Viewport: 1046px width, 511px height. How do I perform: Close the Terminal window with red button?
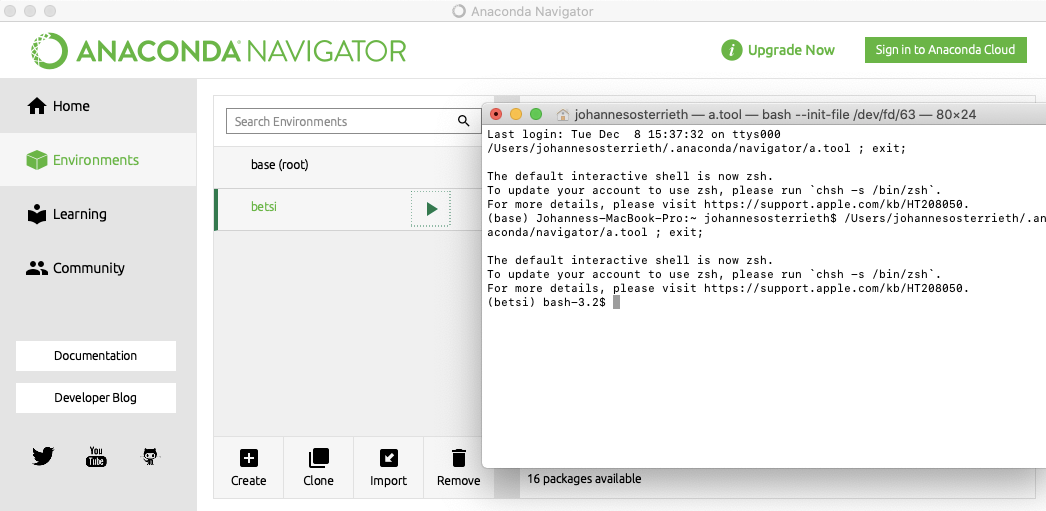pyautogui.click(x=496, y=114)
